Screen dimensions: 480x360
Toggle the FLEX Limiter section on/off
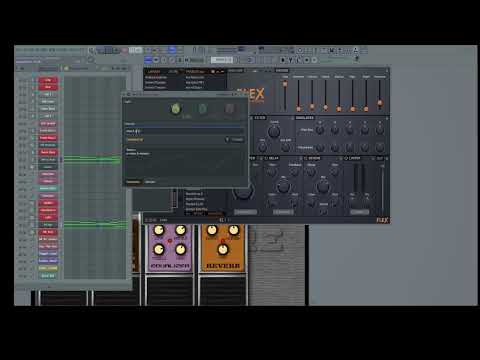[346, 158]
